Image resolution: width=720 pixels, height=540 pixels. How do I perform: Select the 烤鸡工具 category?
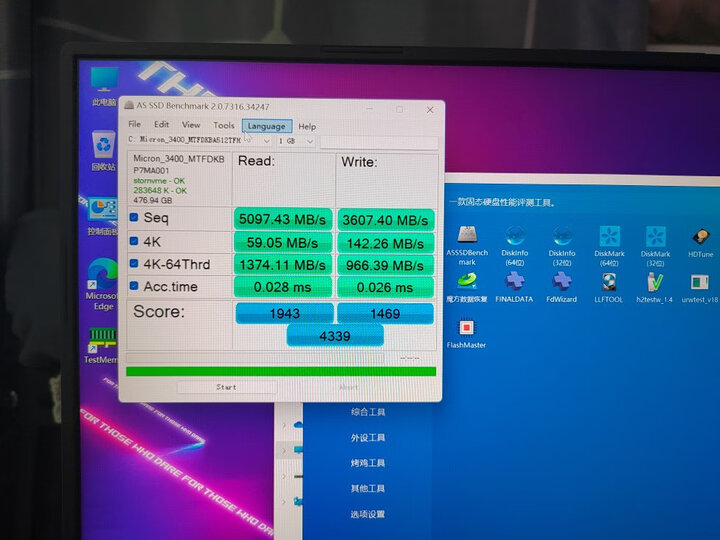click(368, 463)
